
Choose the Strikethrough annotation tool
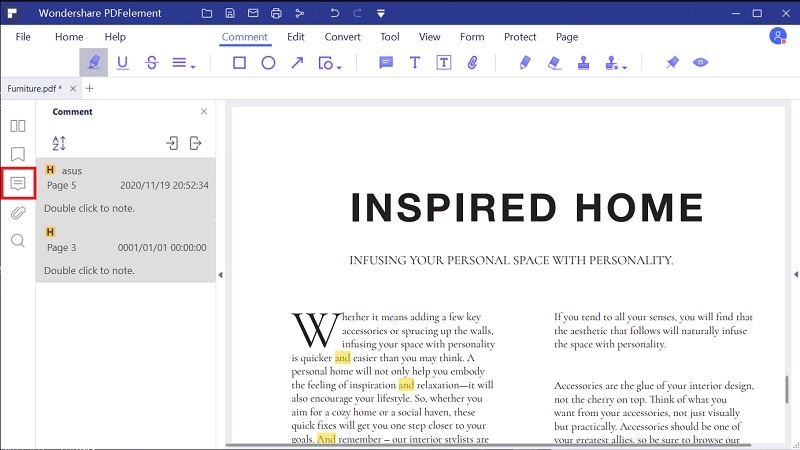[151, 62]
